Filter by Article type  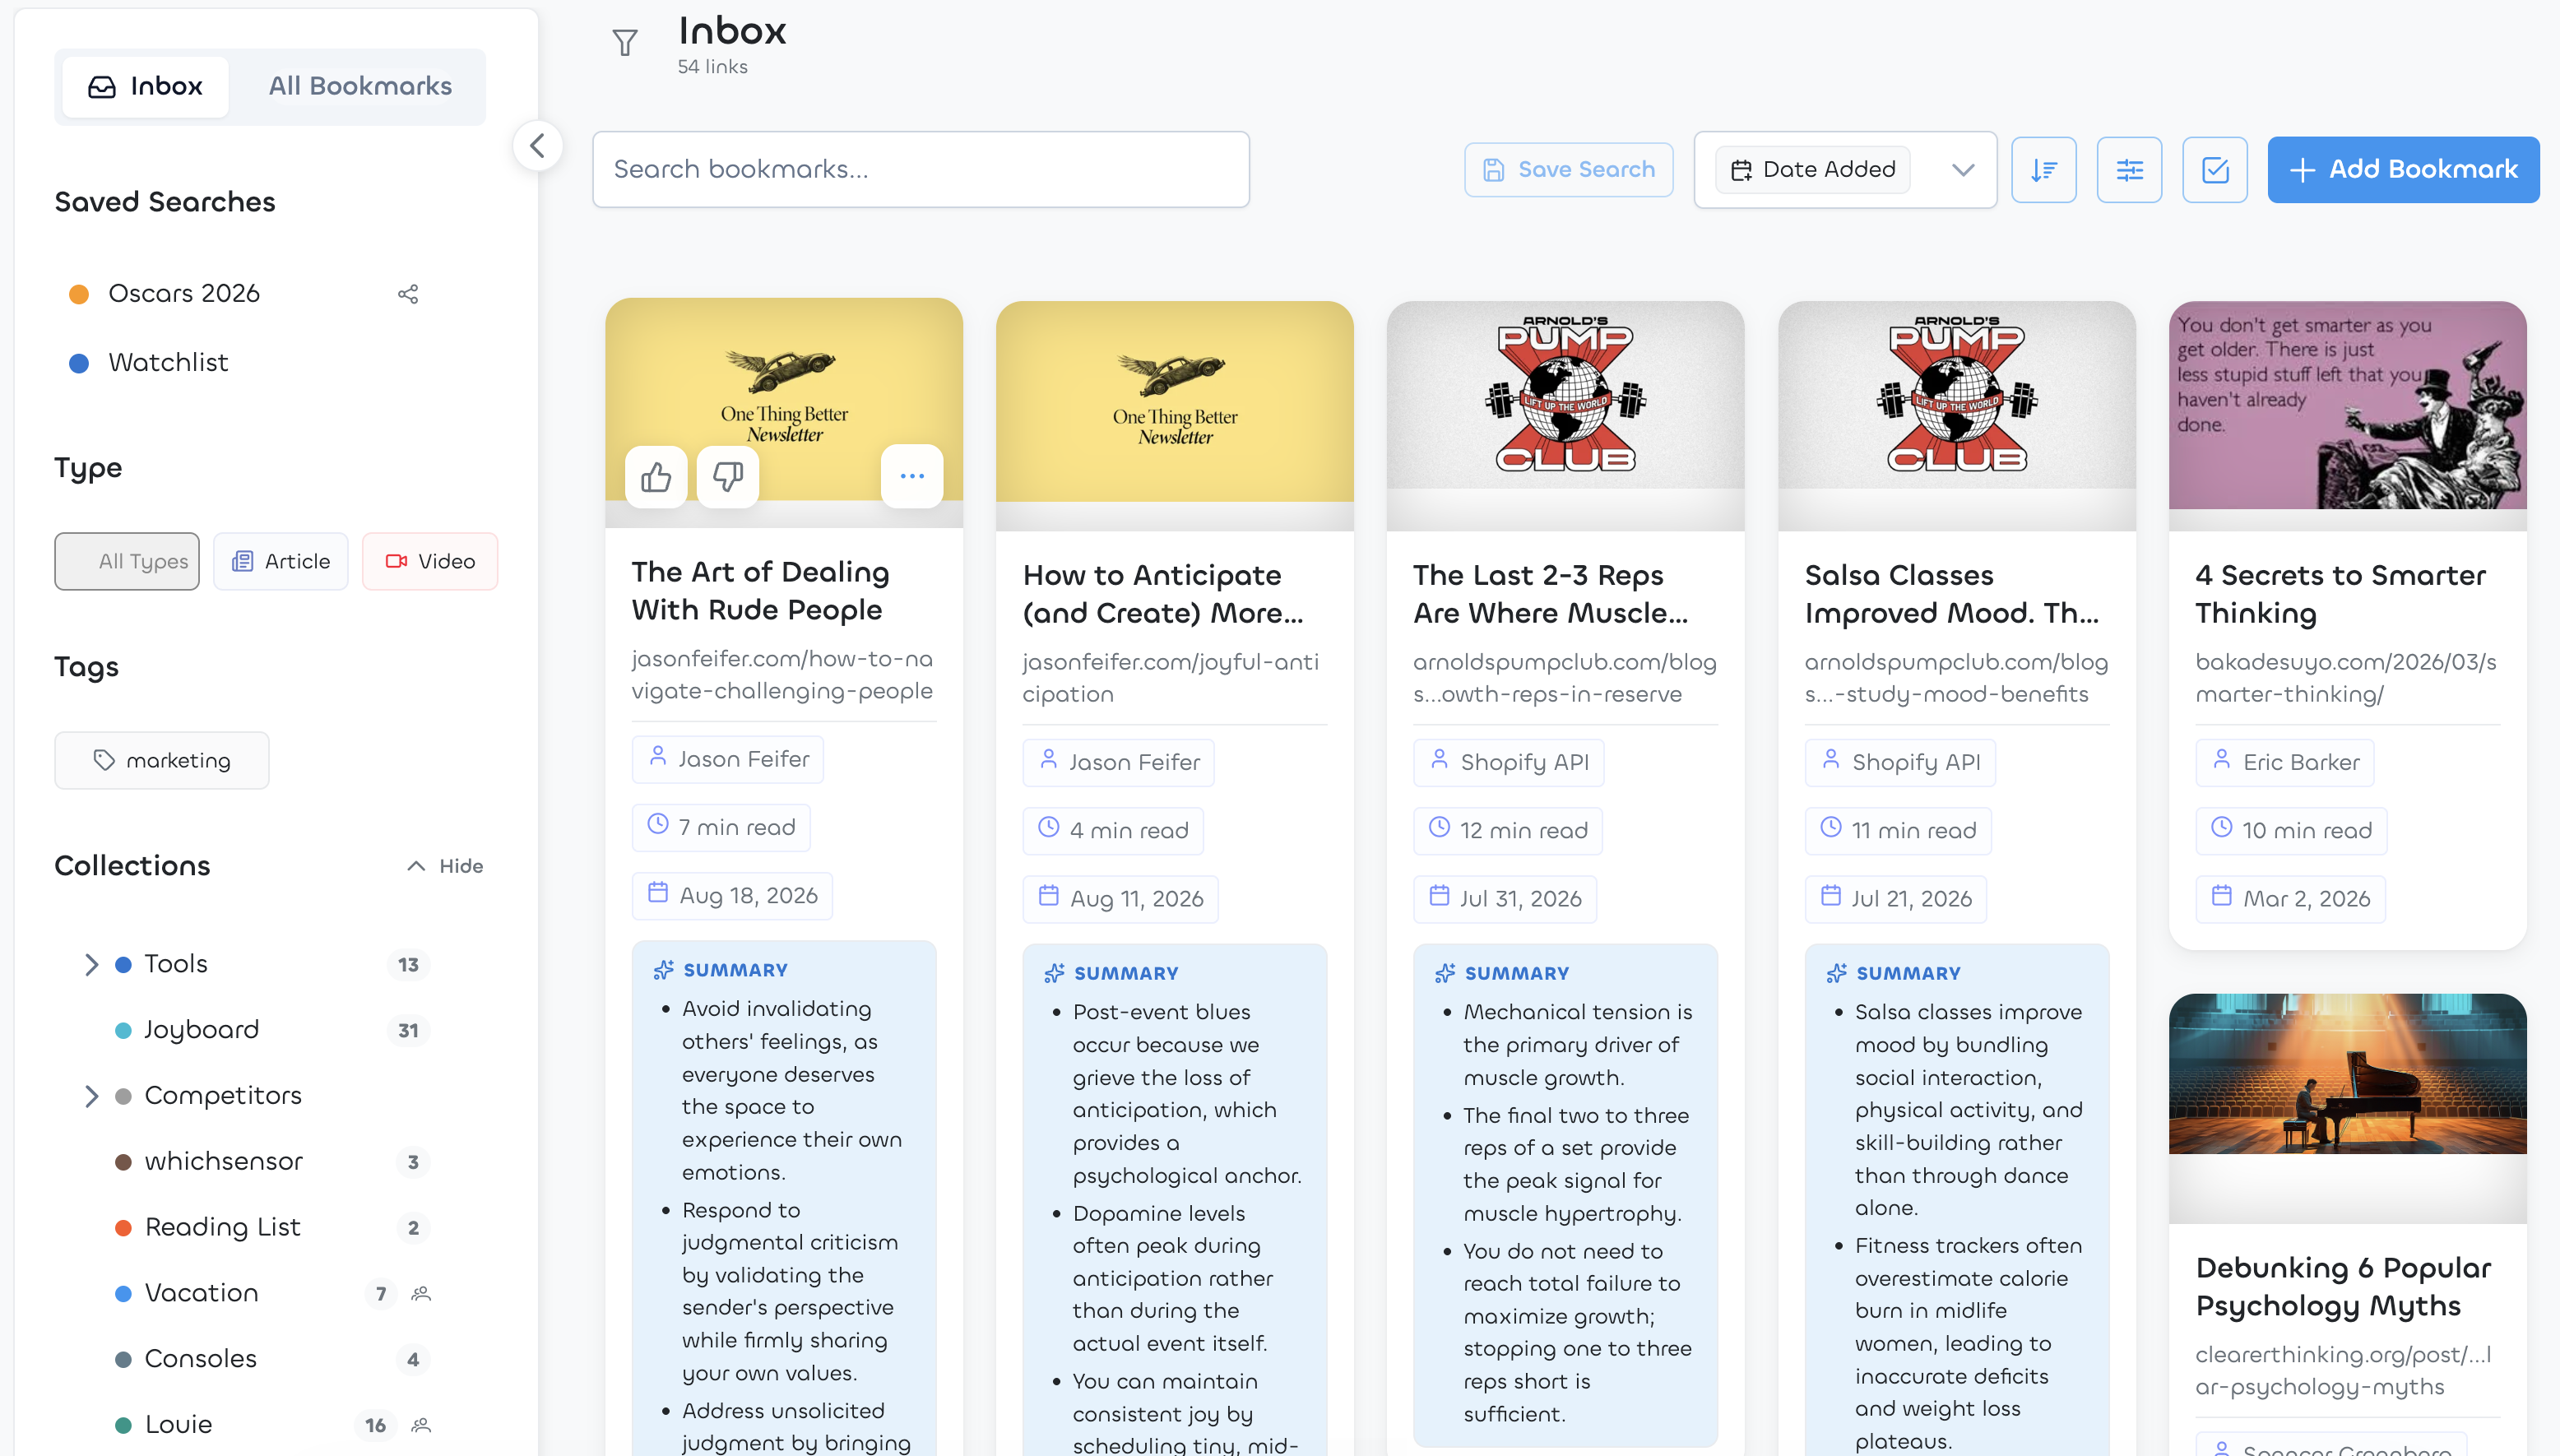click(281, 561)
